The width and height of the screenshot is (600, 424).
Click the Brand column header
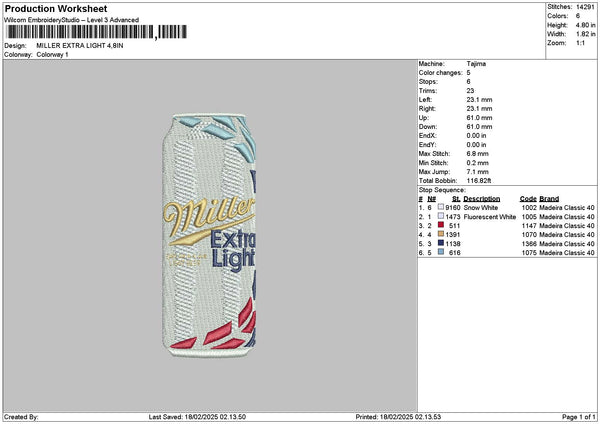click(549, 199)
